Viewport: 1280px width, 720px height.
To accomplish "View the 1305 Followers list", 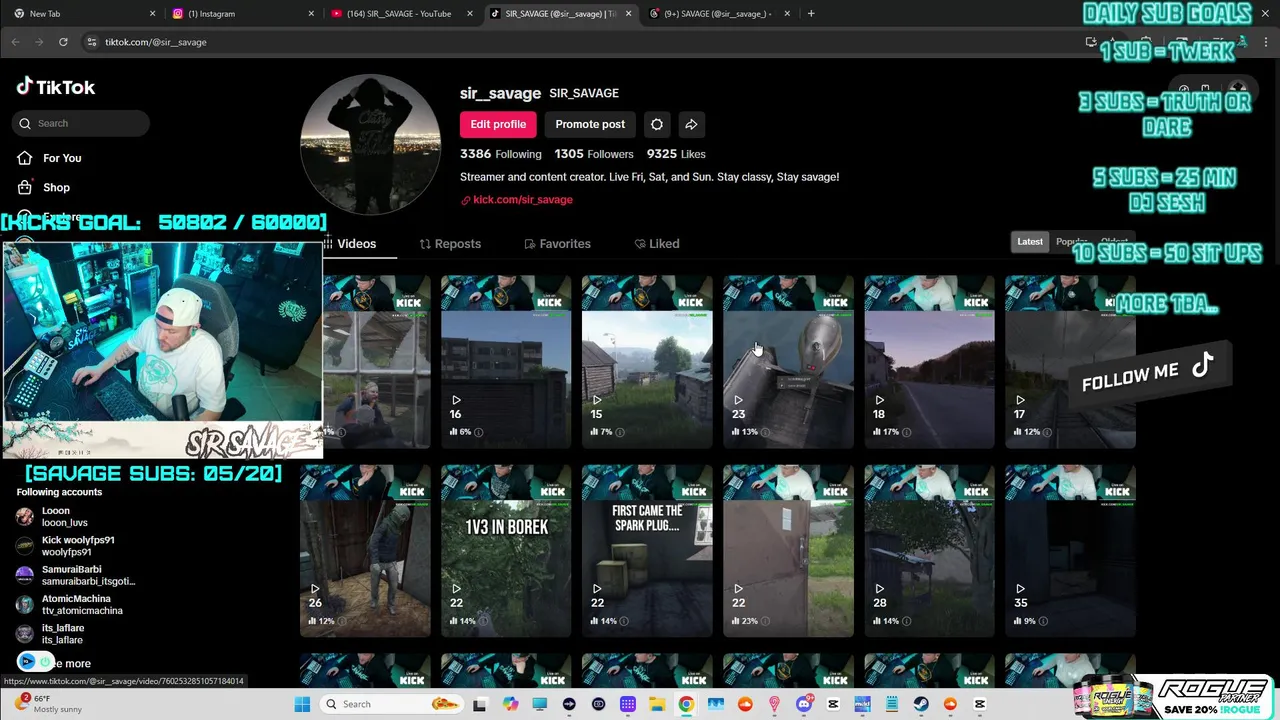I will (x=594, y=154).
